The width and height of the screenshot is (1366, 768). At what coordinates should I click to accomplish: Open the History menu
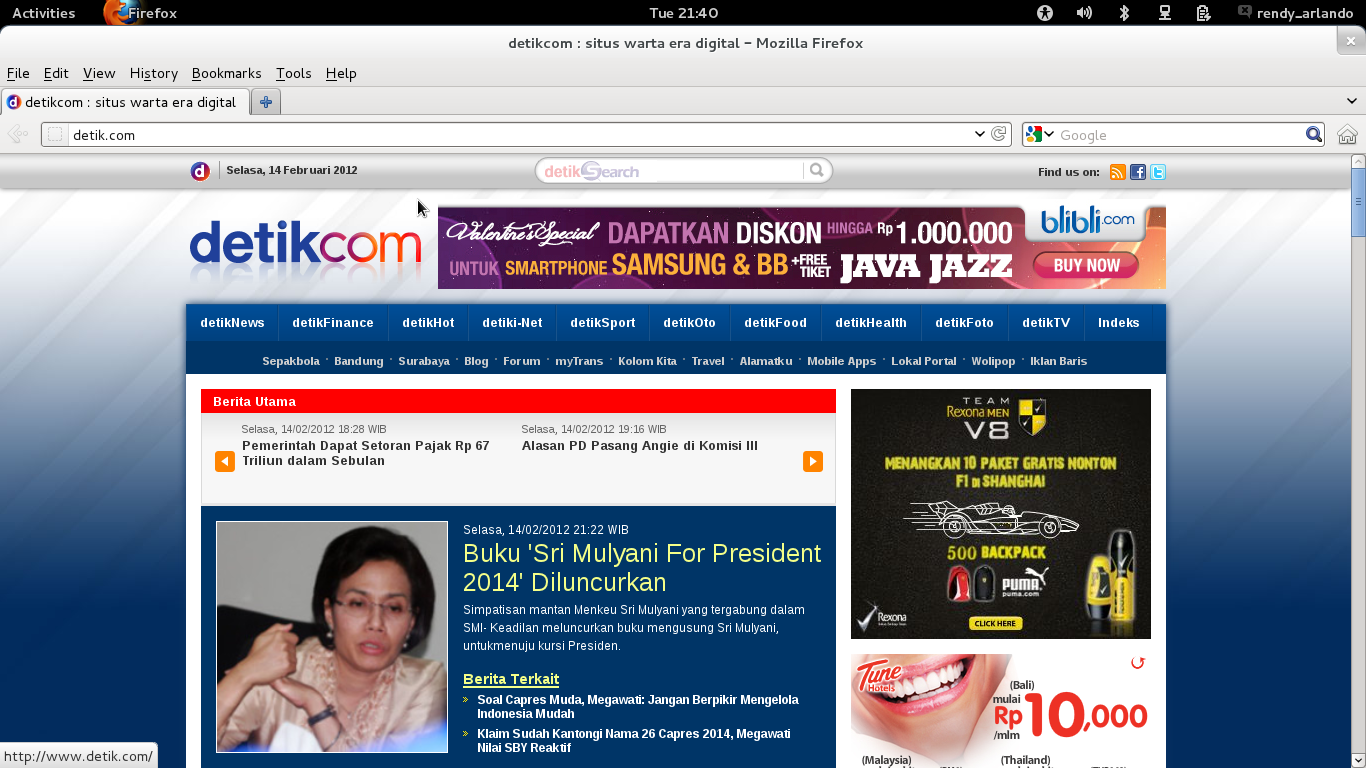(153, 73)
